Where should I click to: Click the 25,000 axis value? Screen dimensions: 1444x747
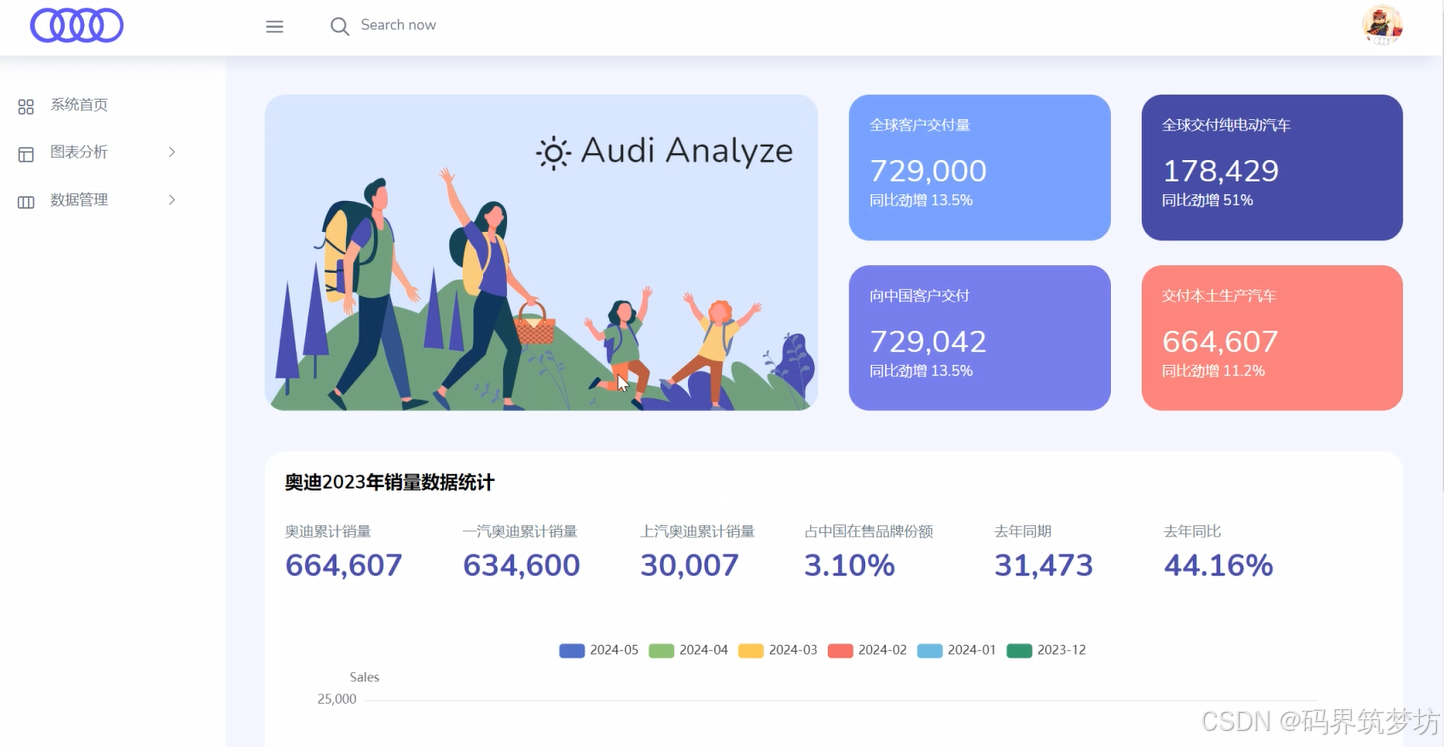[337, 700]
